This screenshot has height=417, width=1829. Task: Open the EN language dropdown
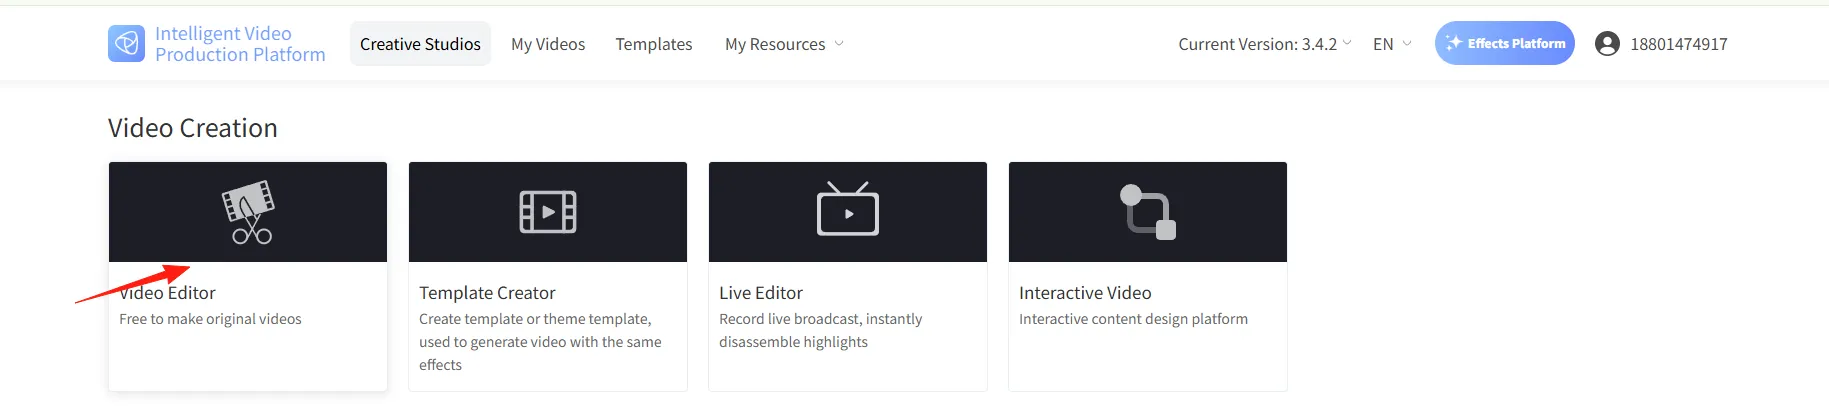[1392, 44]
